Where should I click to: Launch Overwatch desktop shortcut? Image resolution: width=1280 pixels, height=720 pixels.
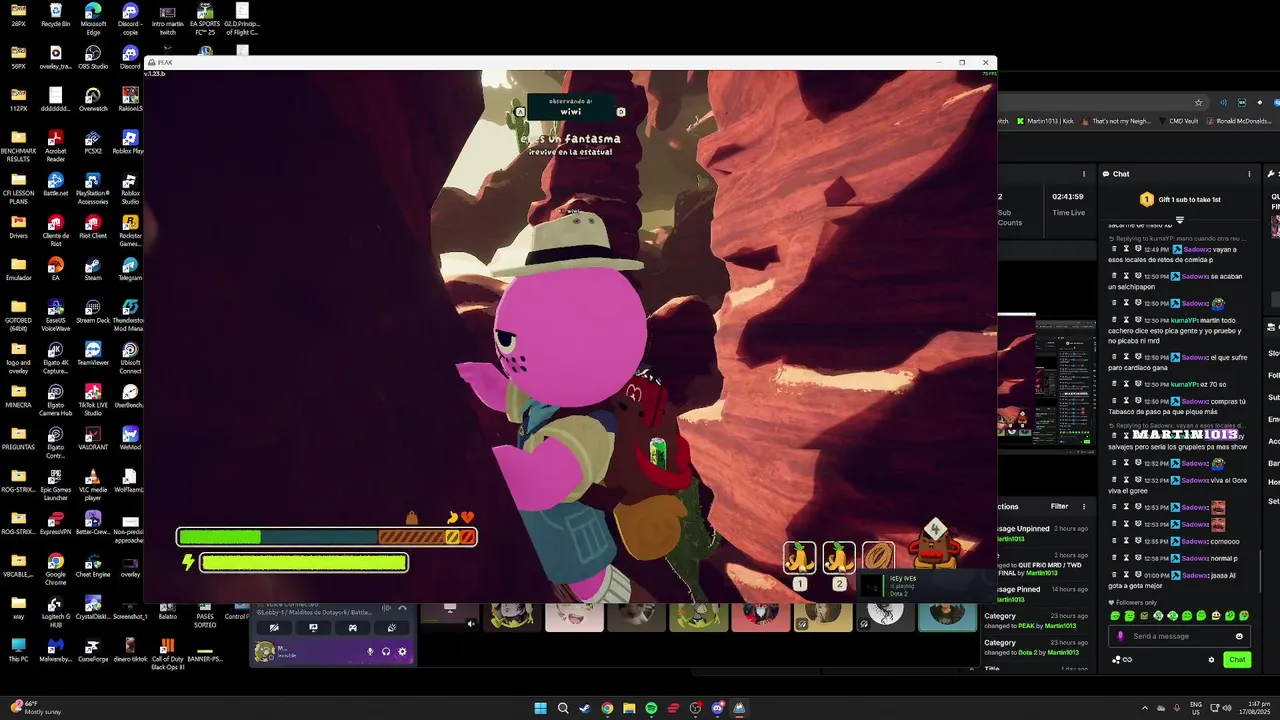[x=93, y=100]
